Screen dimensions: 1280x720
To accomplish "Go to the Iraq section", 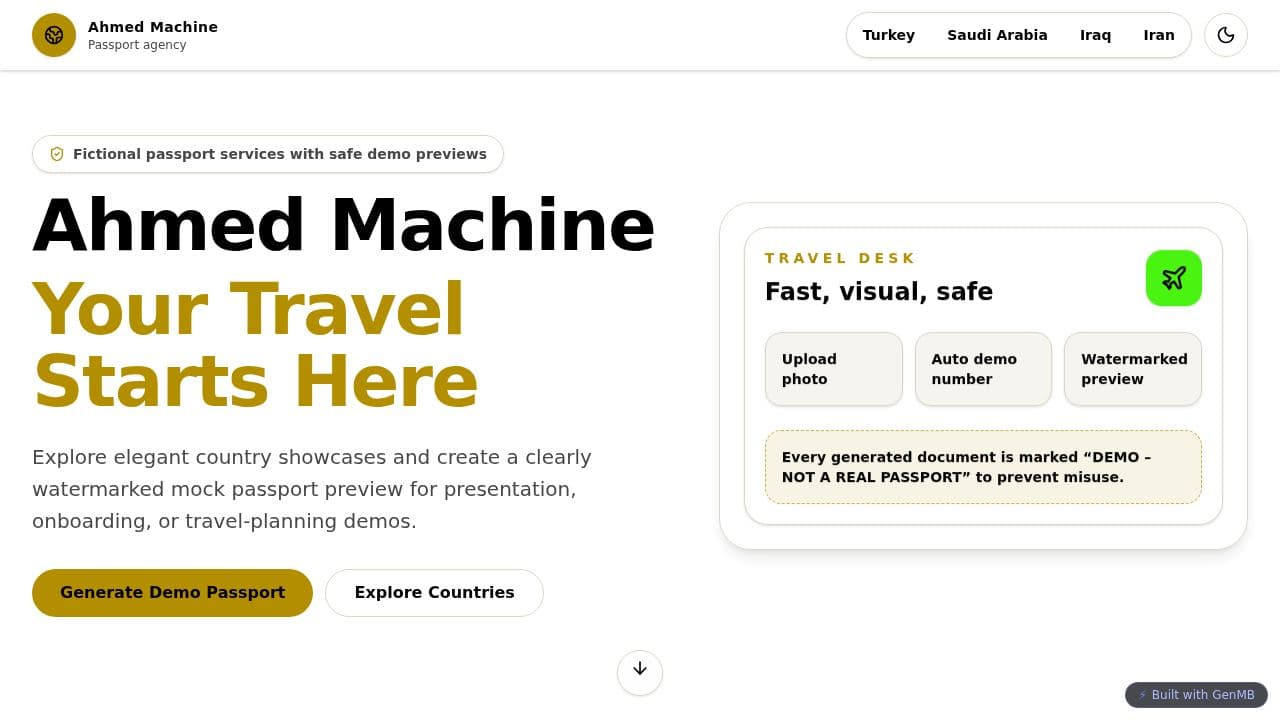I will 1095,35.
